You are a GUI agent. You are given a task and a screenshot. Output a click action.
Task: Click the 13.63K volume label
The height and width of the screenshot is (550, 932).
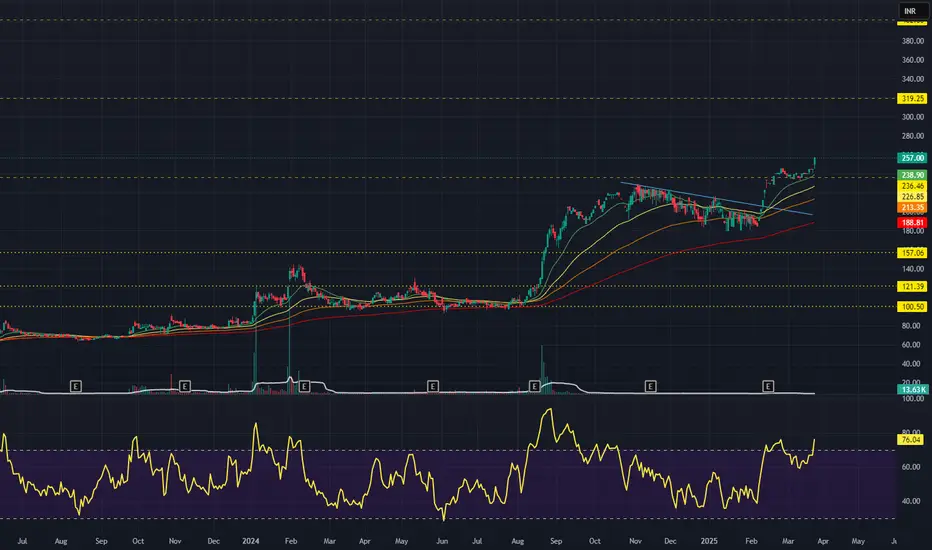pyautogui.click(x=912, y=389)
